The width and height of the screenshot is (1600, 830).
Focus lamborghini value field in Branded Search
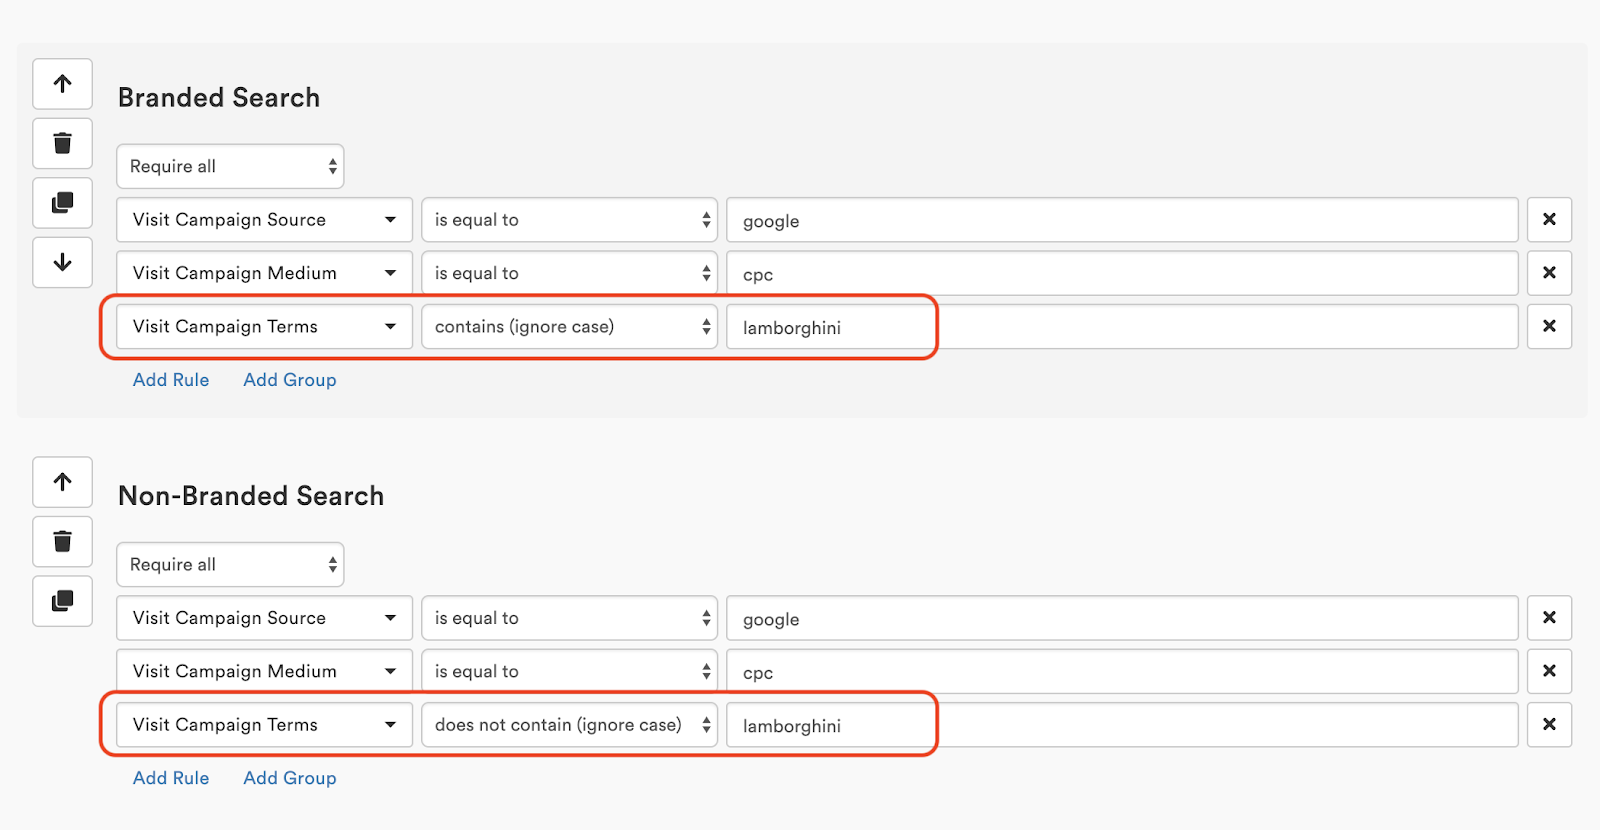[x=1122, y=326]
